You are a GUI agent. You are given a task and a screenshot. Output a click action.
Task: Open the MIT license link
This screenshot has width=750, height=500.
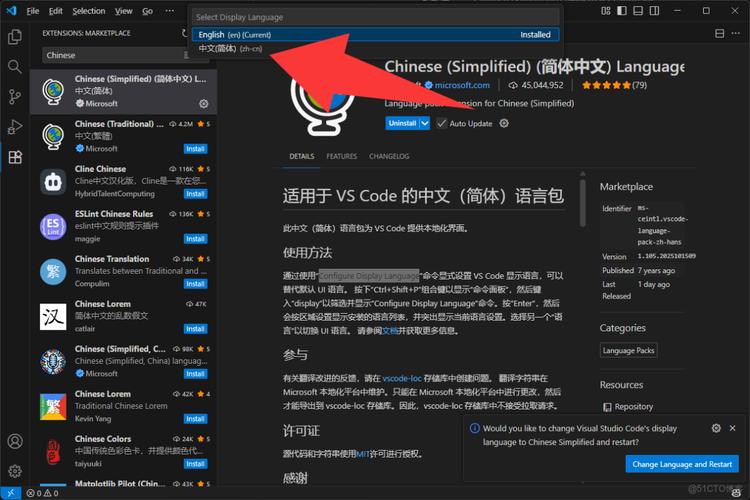click(x=363, y=454)
